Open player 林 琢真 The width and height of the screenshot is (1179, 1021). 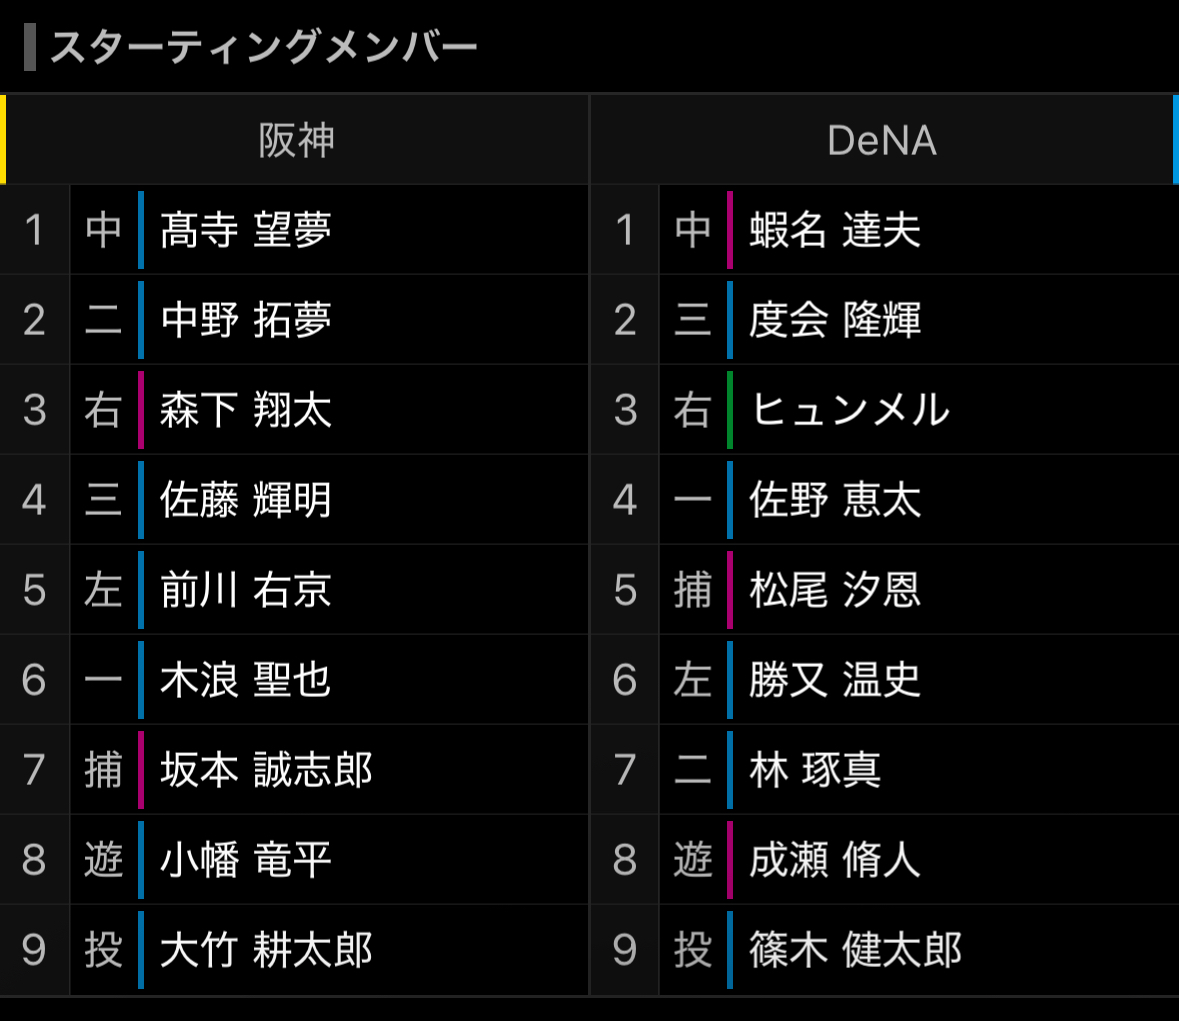(x=815, y=770)
